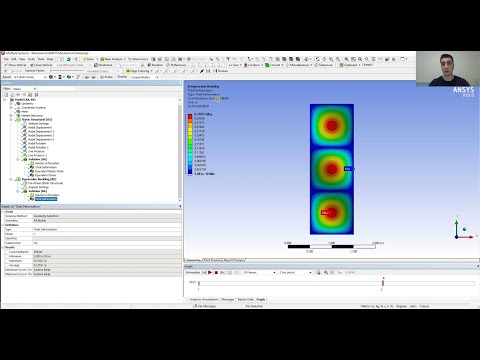Switch to the Print Preview tab
The image size is (480, 360).
[212, 260]
